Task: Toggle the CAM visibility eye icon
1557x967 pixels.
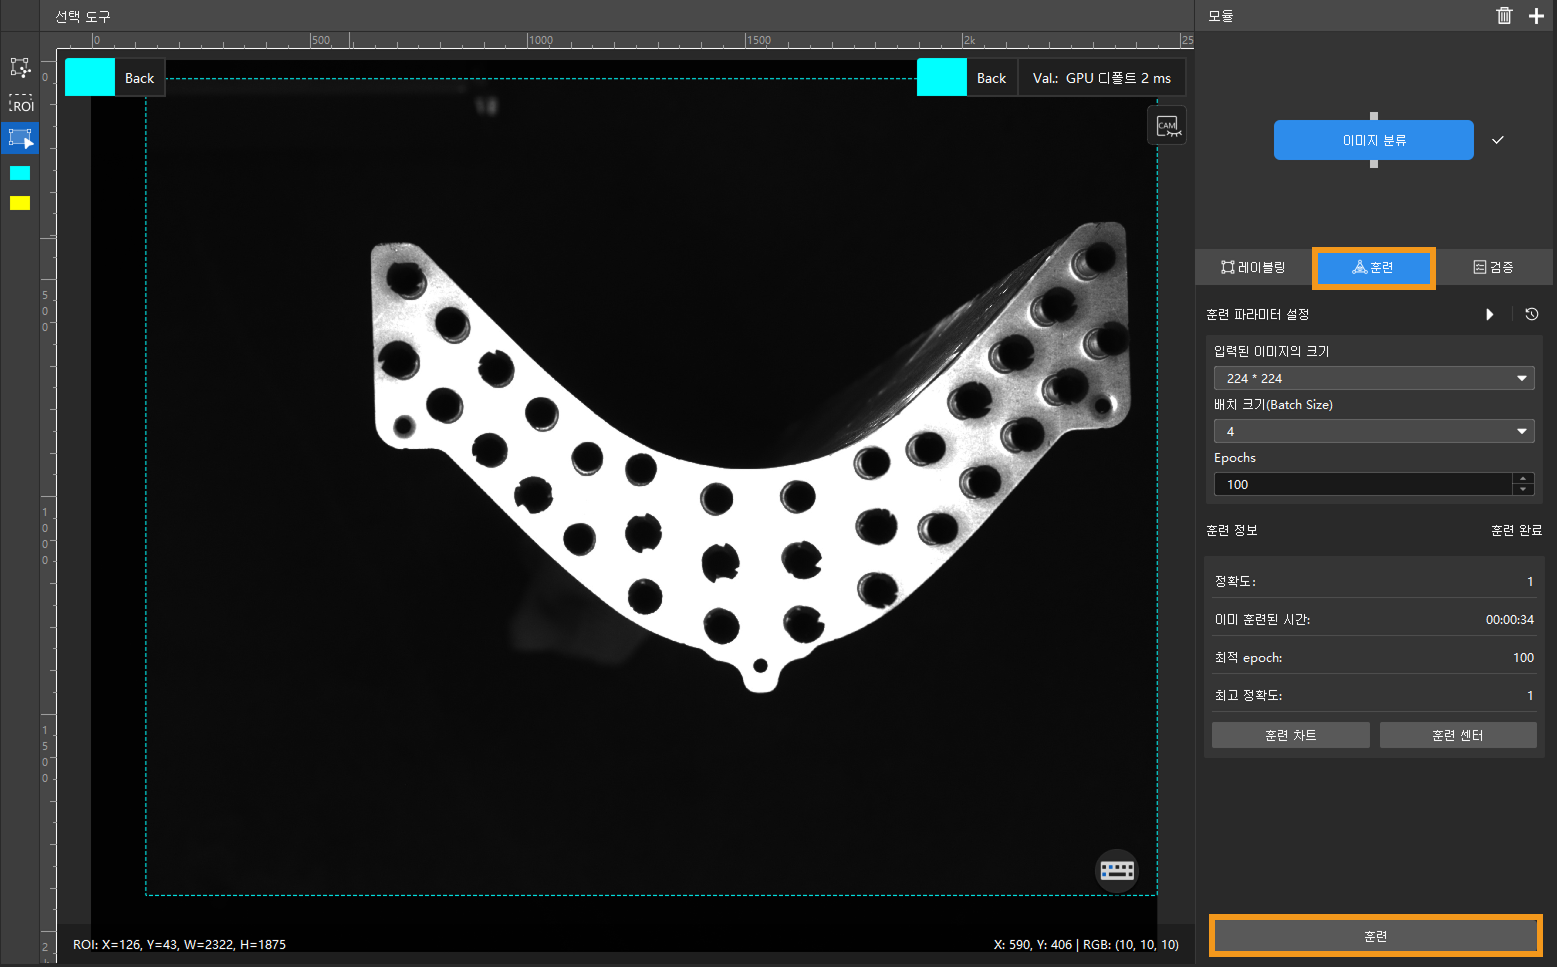Action: pos(1167,126)
